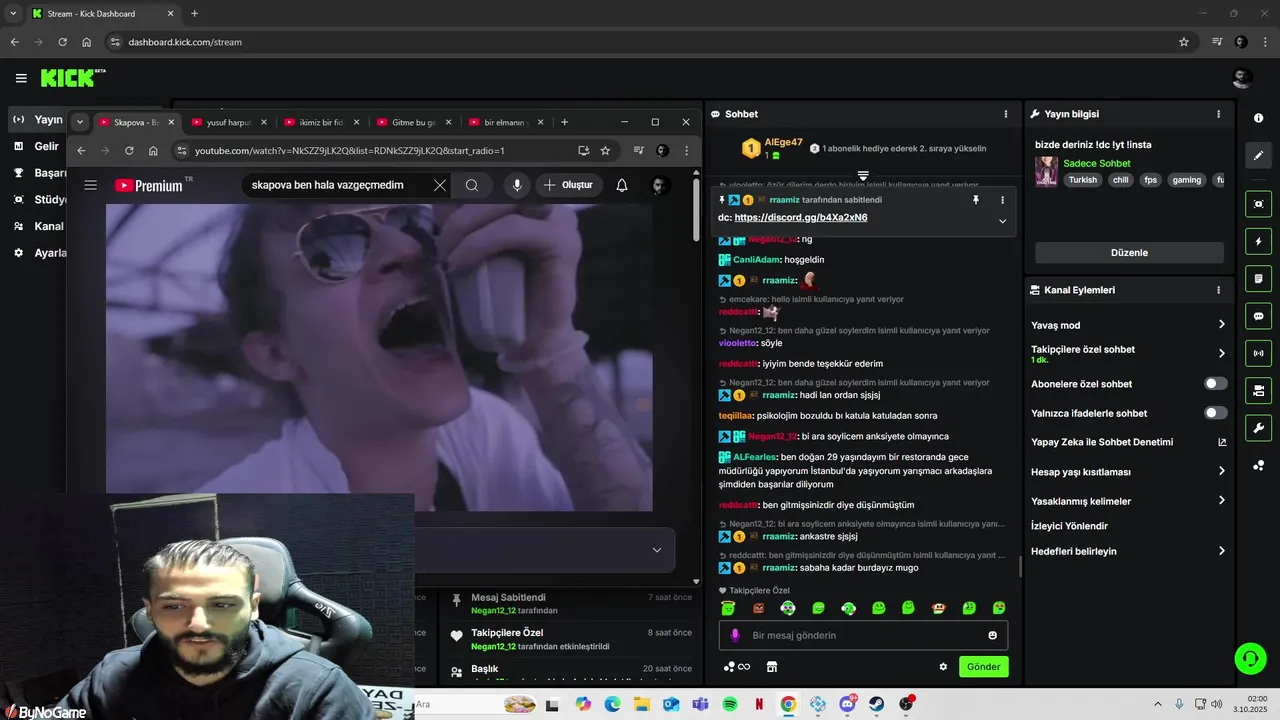Open a new tab in YouTube window
This screenshot has height=720, width=1280.
pyautogui.click(x=564, y=122)
